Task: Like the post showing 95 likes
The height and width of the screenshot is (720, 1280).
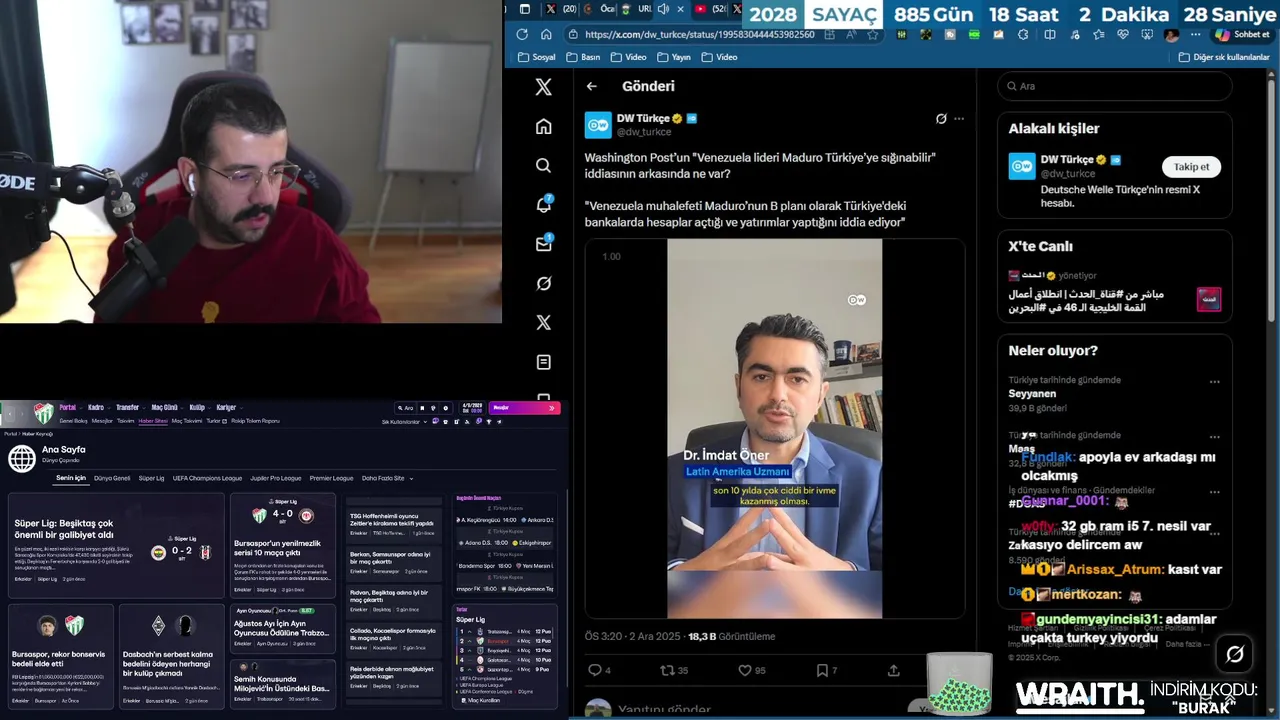Action: pyautogui.click(x=744, y=670)
